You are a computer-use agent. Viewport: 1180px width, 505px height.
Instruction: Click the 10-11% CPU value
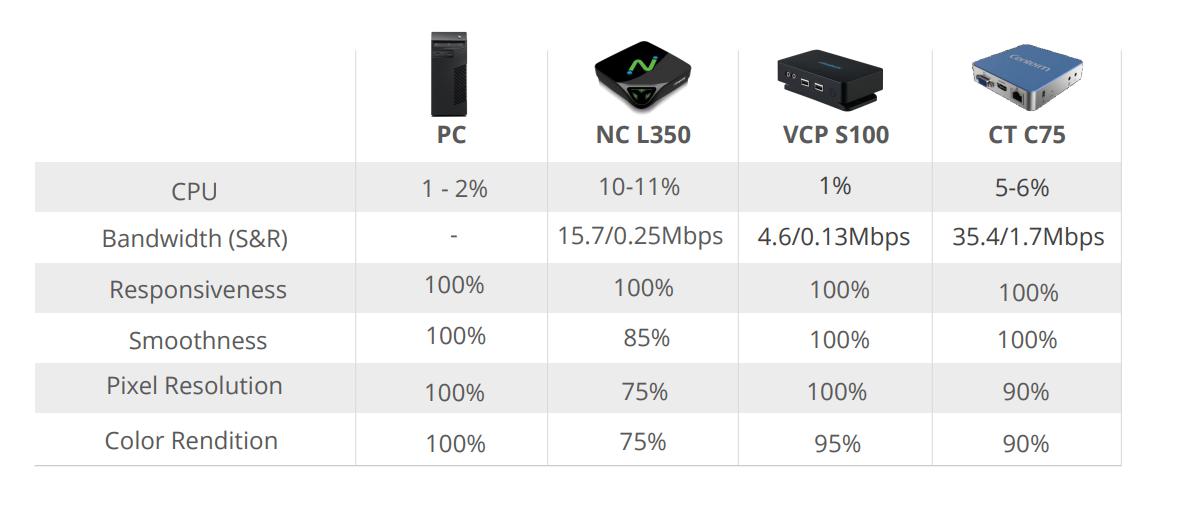pos(640,186)
